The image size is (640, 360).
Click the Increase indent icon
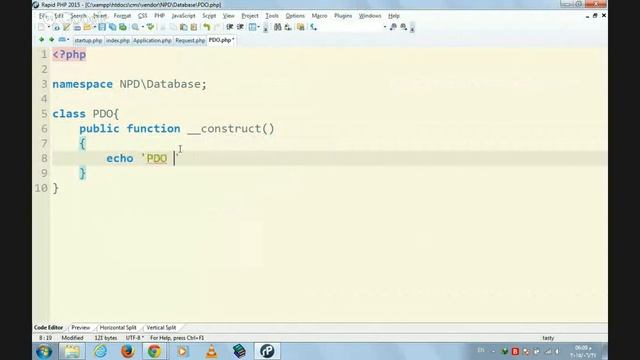[x=240, y=27]
